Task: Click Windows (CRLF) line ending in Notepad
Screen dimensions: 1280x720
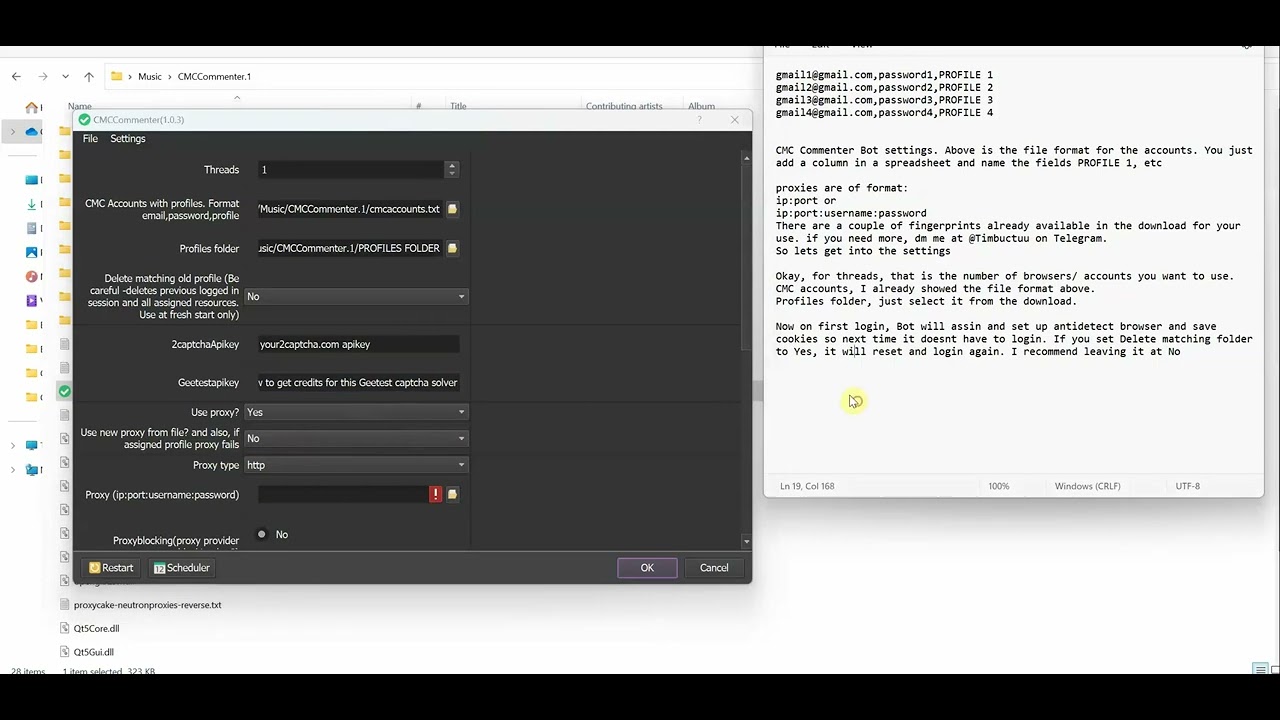Action: click(1088, 486)
